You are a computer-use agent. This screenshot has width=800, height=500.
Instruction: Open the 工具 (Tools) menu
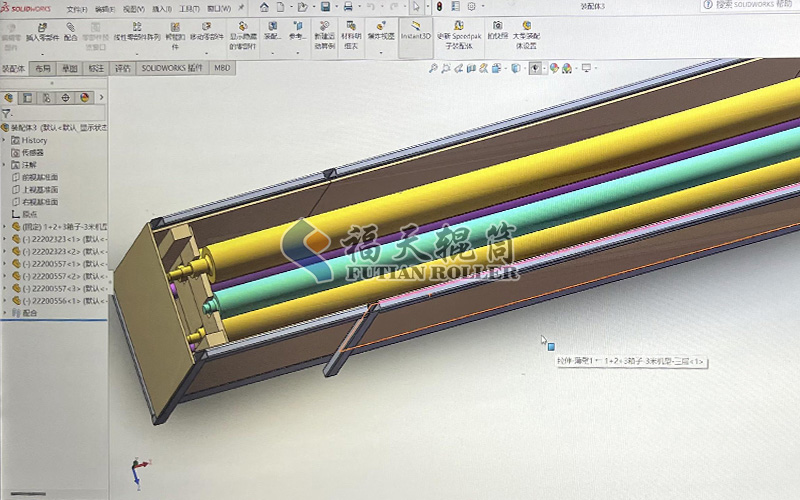(x=188, y=8)
